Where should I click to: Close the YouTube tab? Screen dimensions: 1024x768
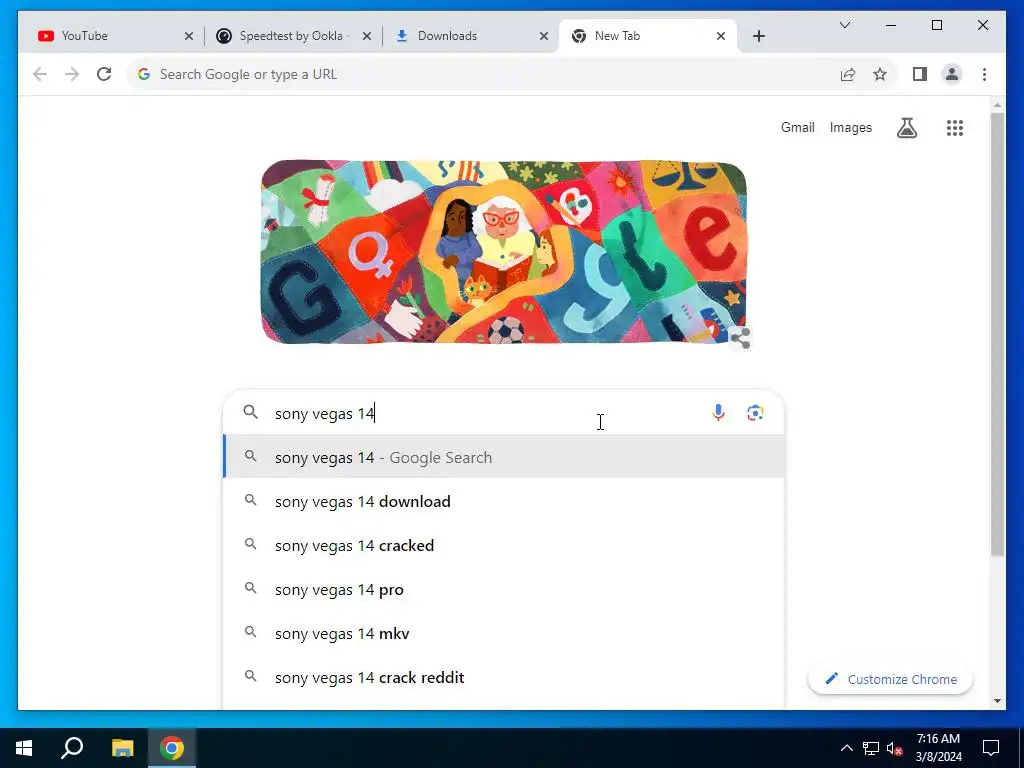coord(189,36)
